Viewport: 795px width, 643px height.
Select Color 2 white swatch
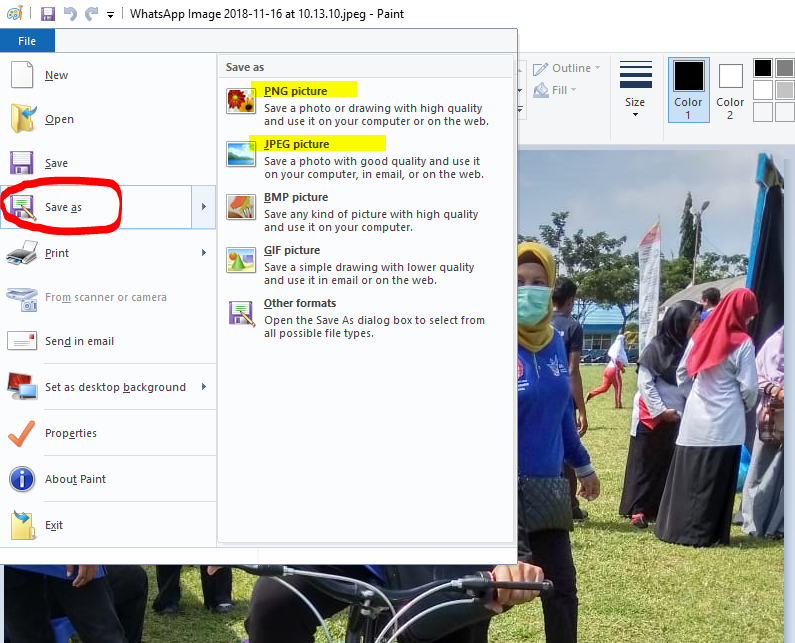pos(731,76)
